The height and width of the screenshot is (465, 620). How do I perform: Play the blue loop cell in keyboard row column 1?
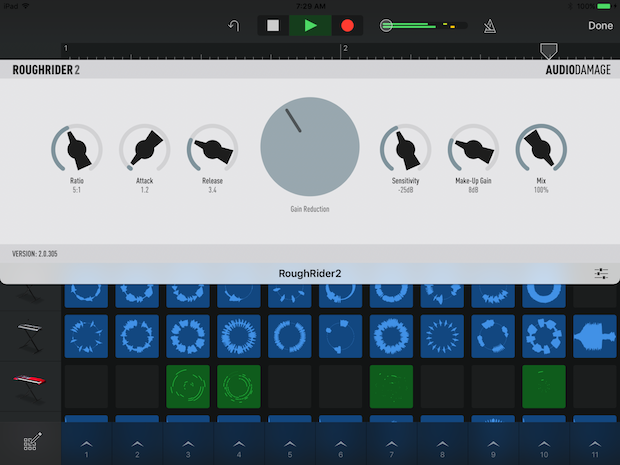pos(86,336)
